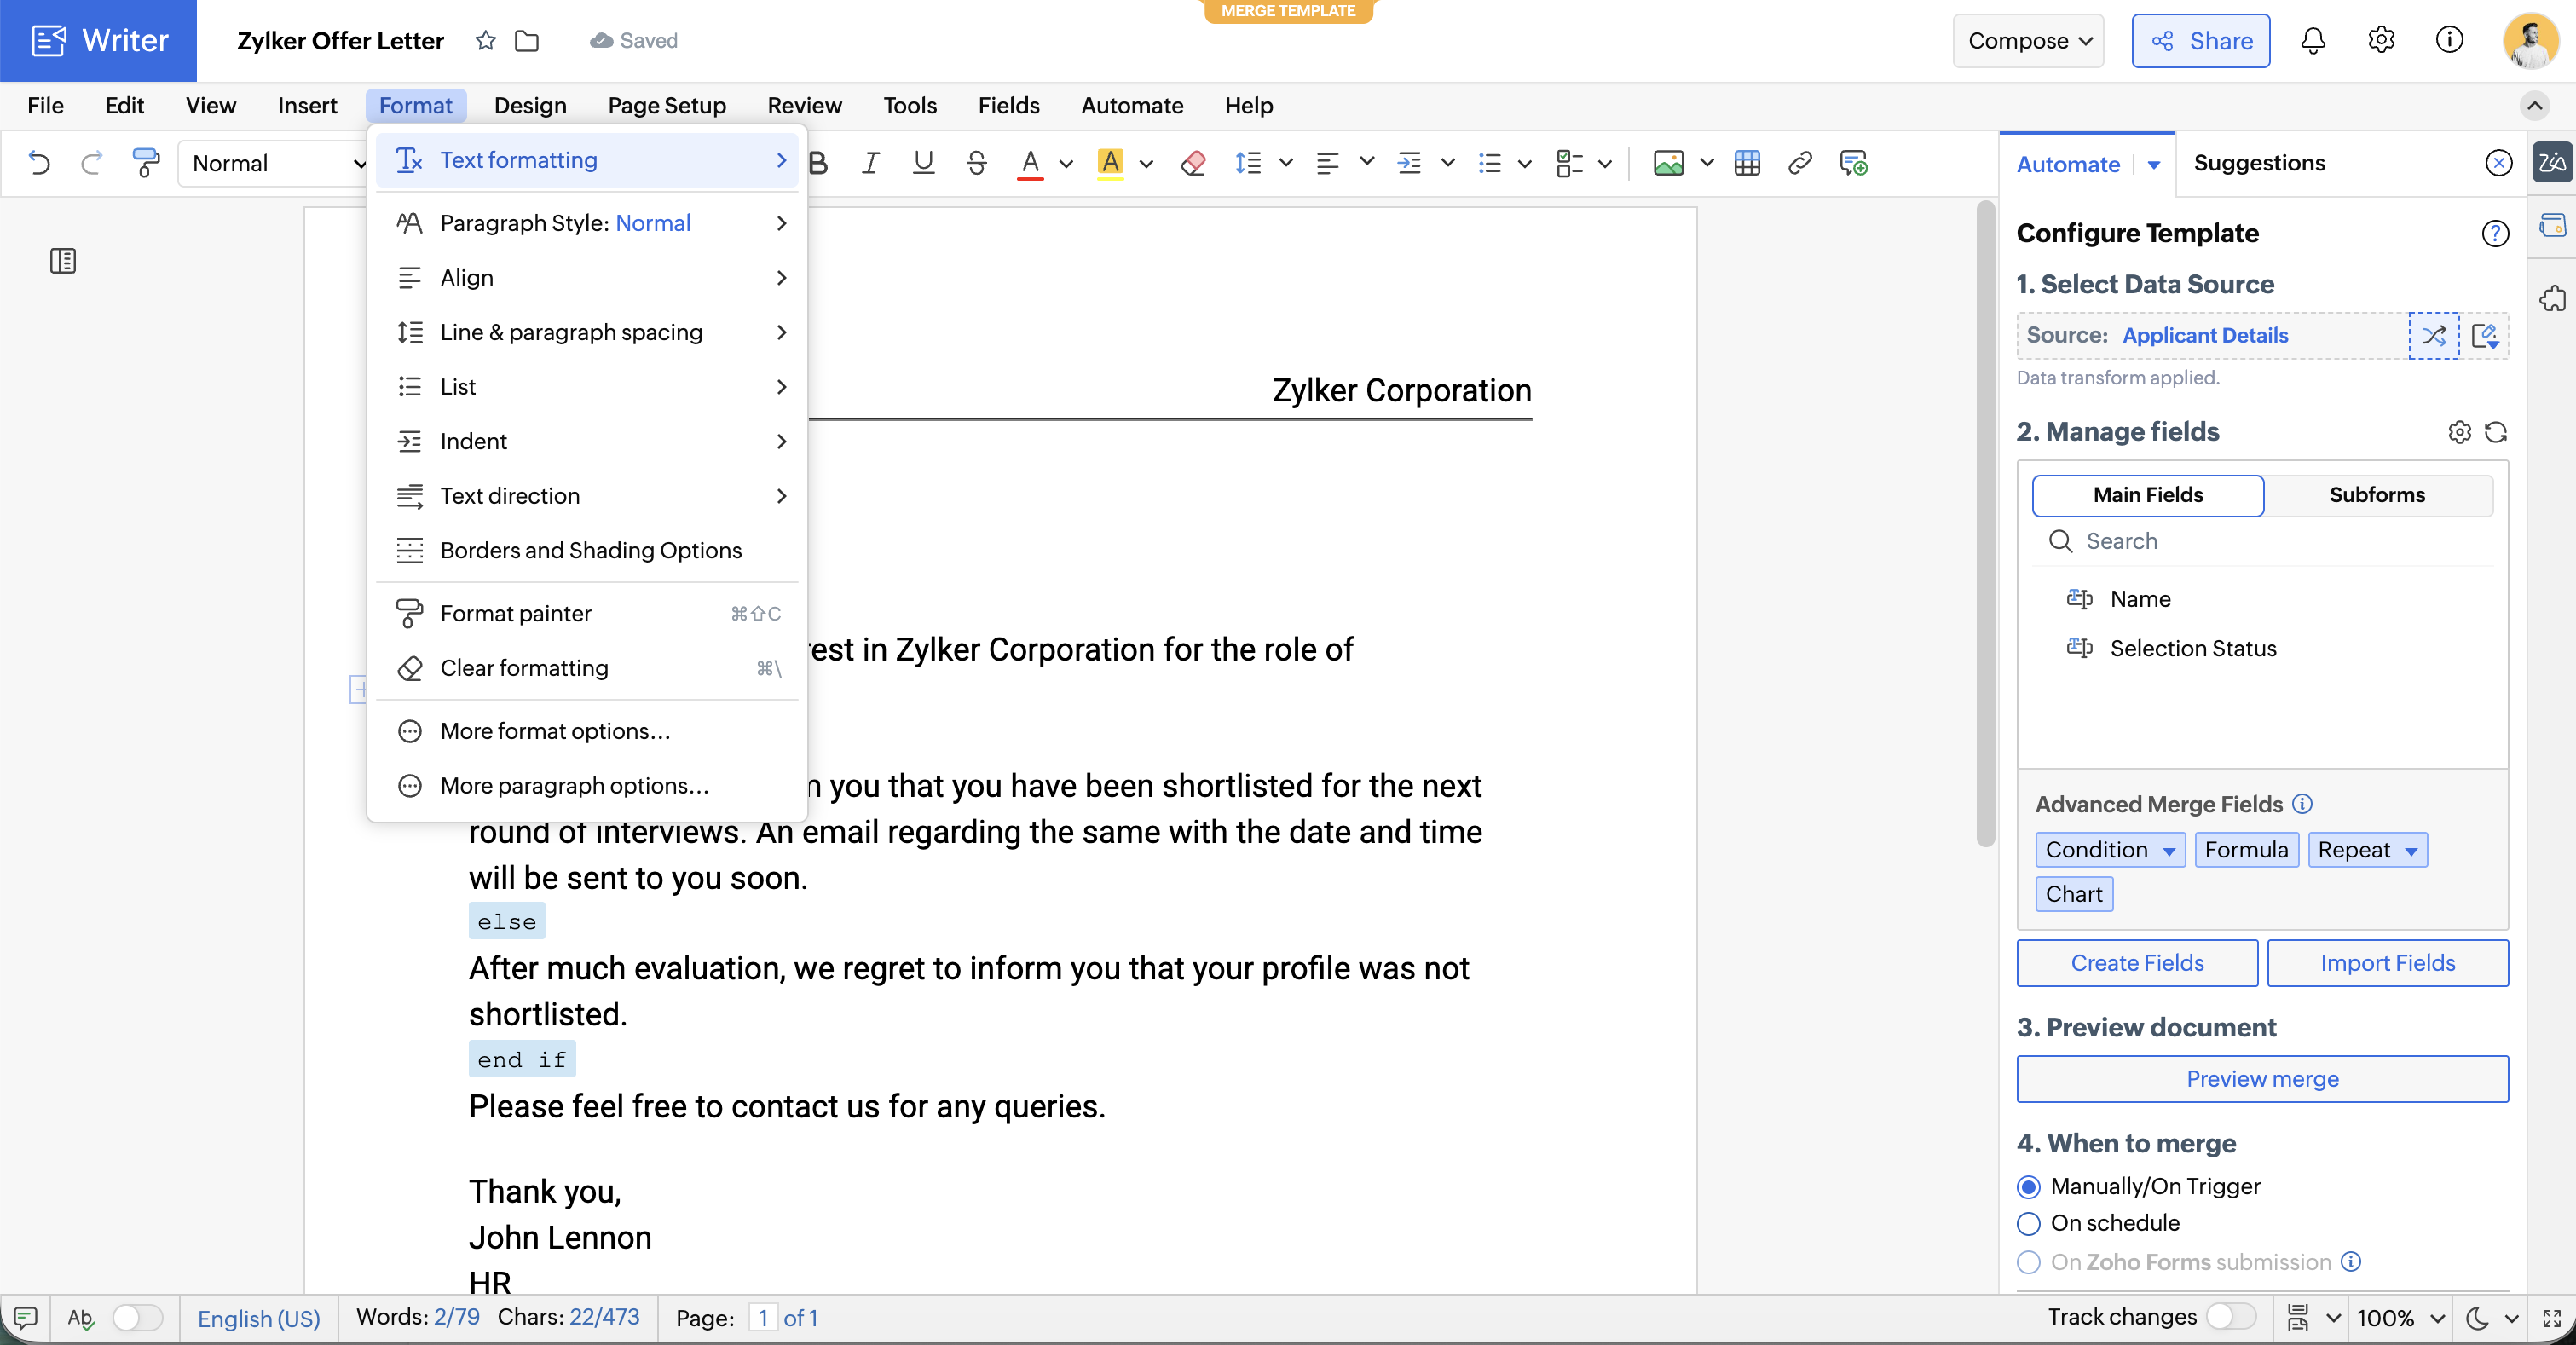Click the Preview merge button
The height and width of the screenshot is (1345, 2576).
coord(2261,1079)
